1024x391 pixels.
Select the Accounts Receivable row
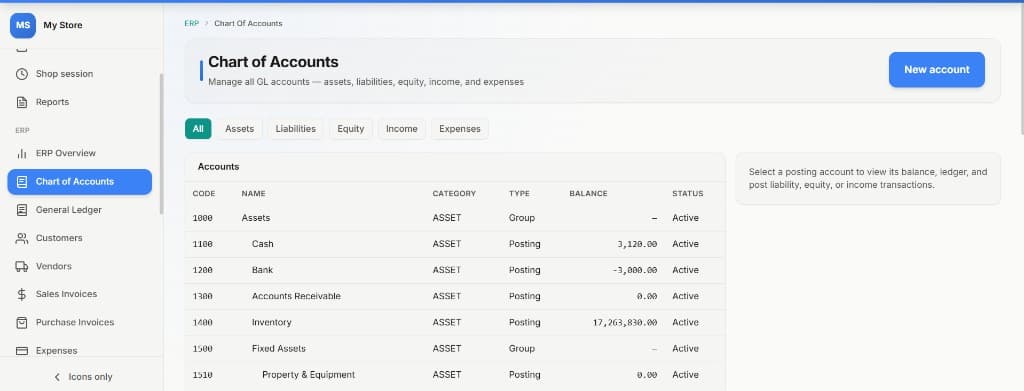click(455, 296)
